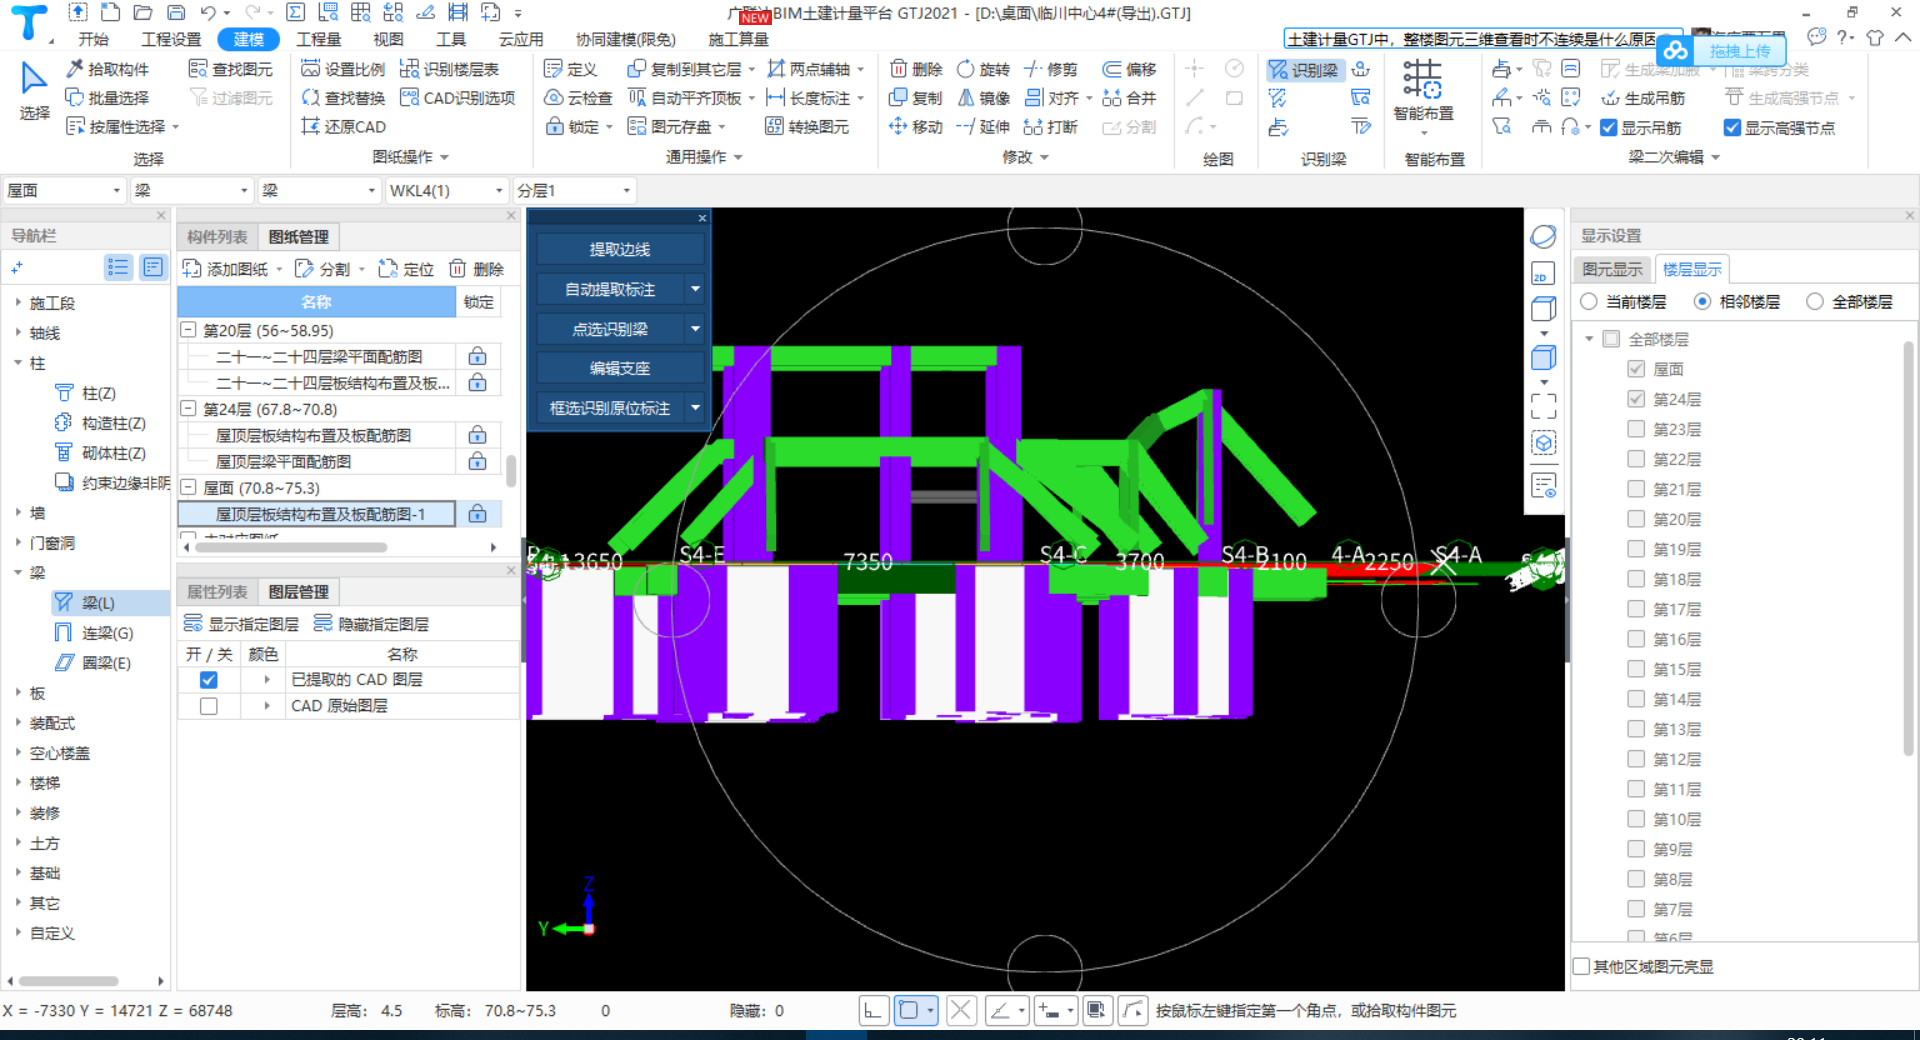1920x1040 pixels.
Task: Switch to the 构件列表 tab
Action: pyautogui.click(x=217, y=237)
